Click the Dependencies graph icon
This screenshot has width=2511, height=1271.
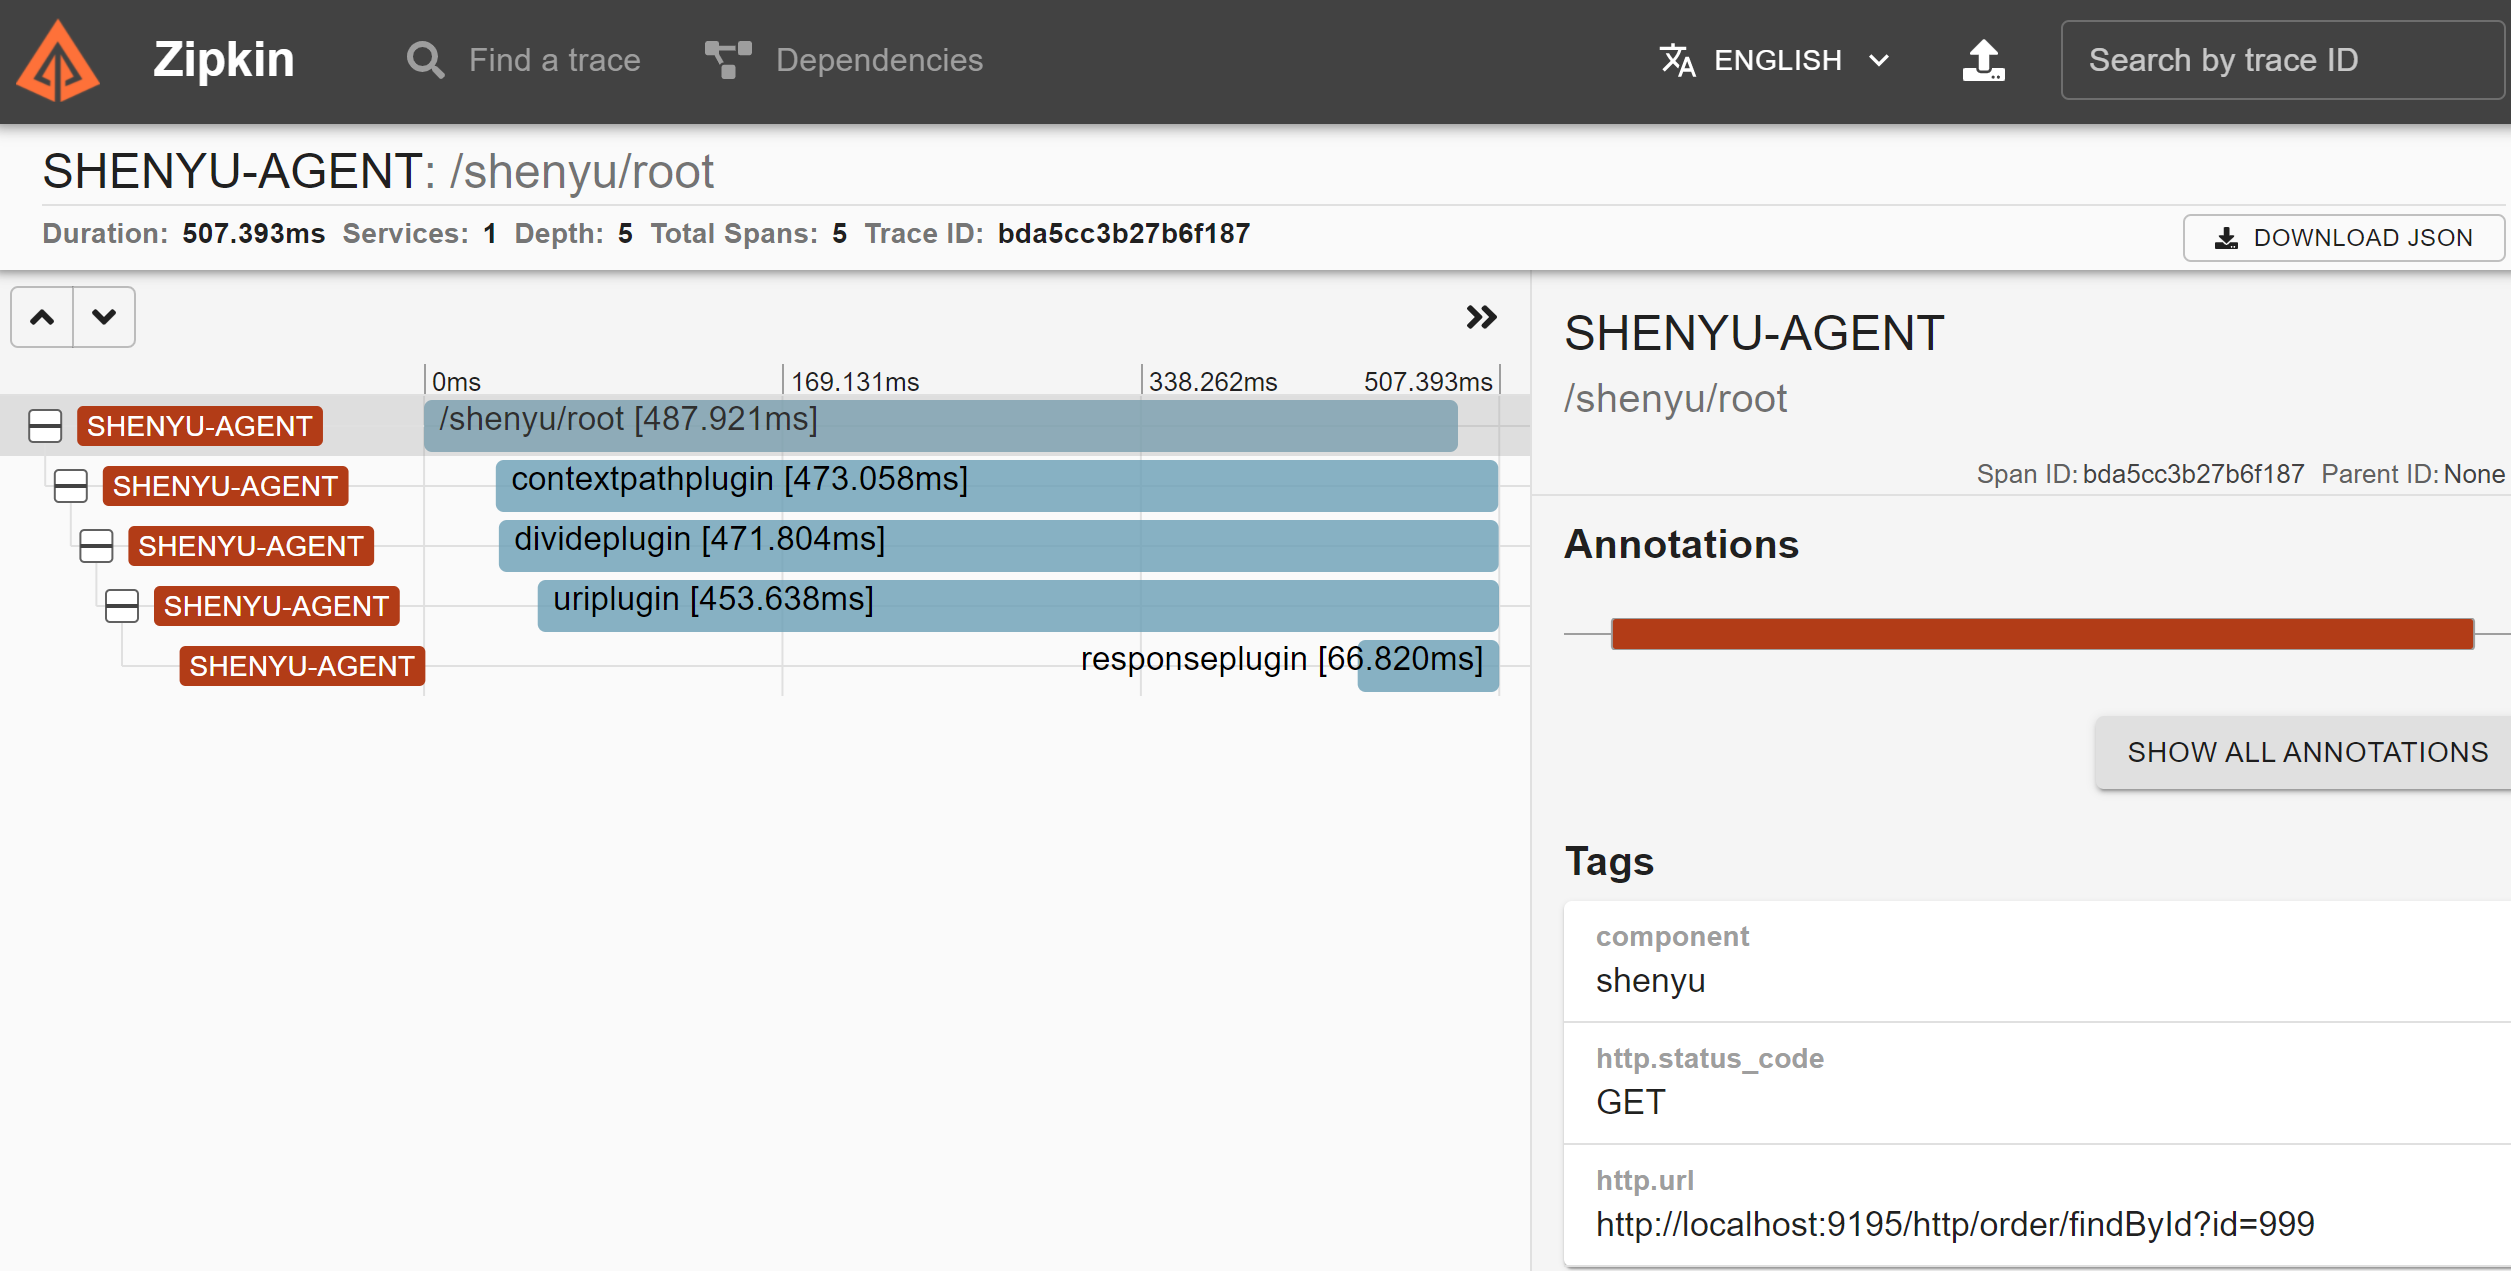tap(727, 60)
